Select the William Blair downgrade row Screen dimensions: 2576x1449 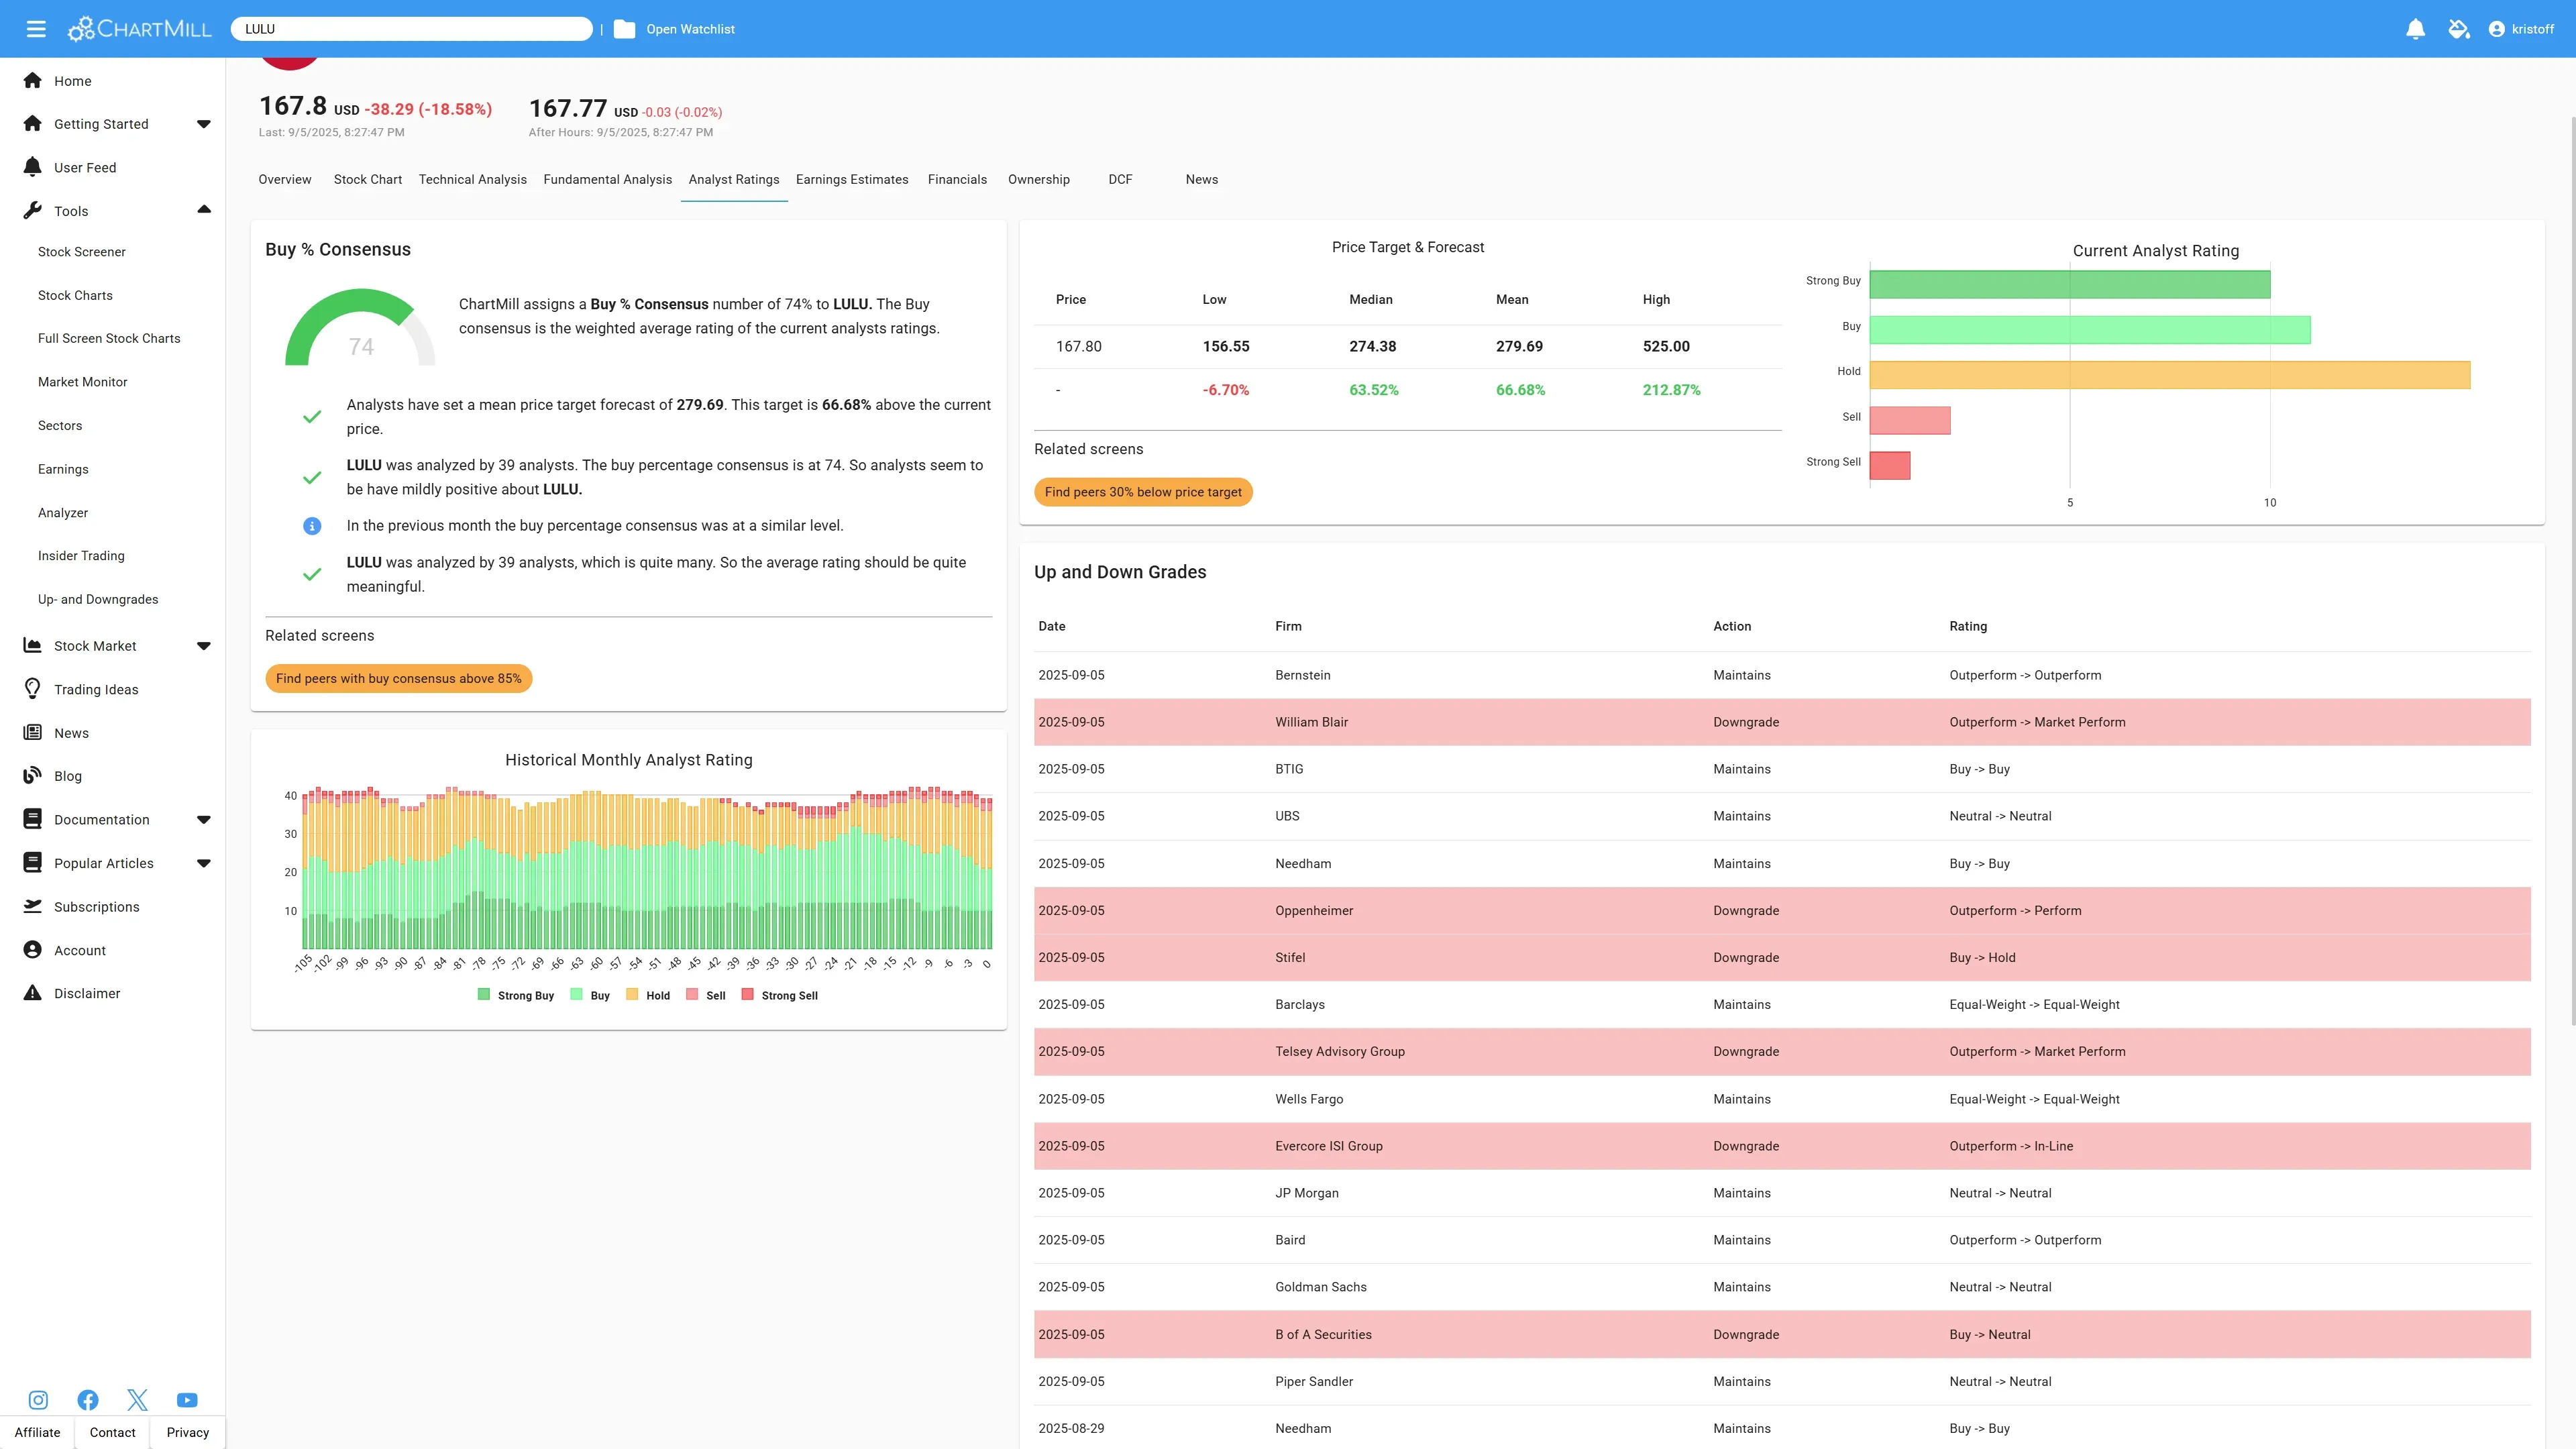click(1782, 722)
